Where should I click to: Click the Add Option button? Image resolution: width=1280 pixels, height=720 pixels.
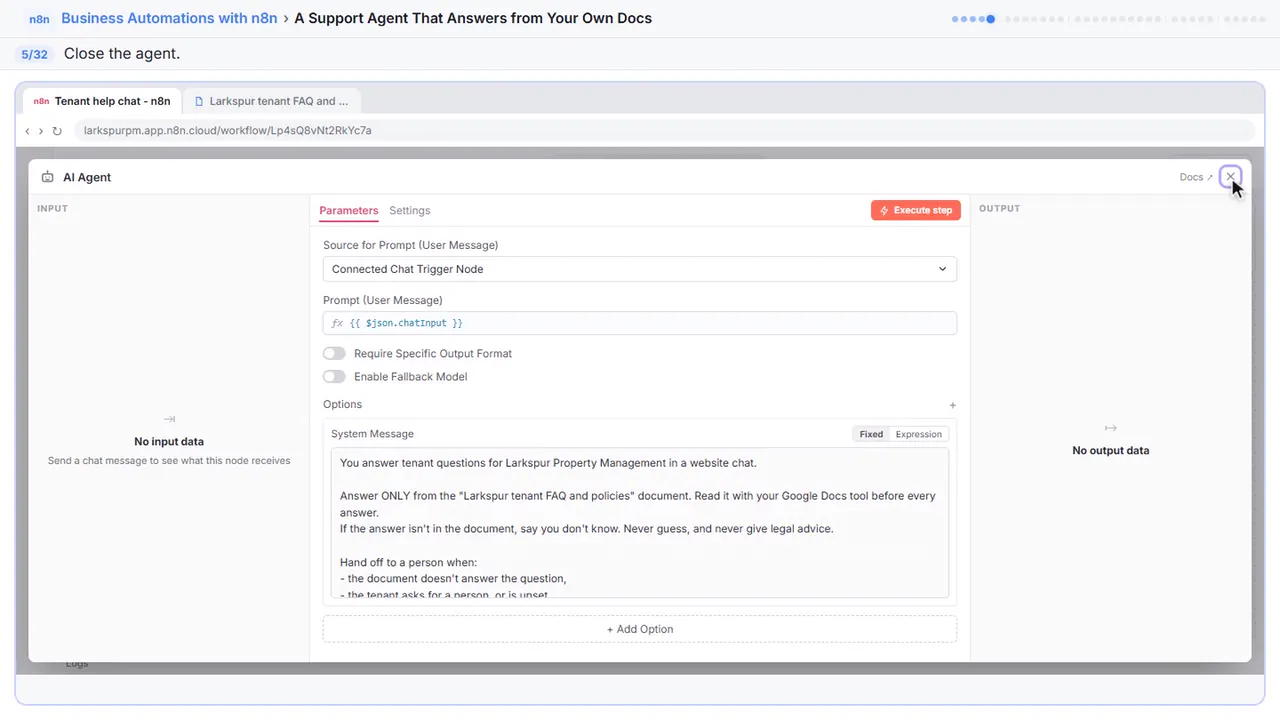click(640, 629)
